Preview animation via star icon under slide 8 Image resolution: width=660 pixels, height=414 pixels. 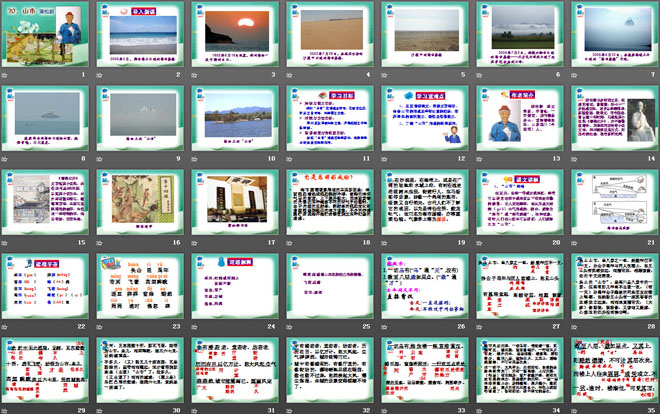click(x=5, y=159)
